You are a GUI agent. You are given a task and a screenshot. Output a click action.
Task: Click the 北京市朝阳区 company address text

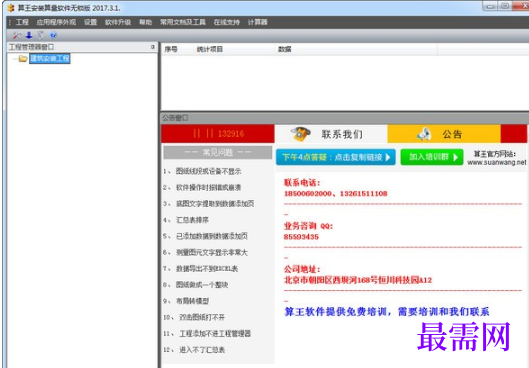coord(358,280)
